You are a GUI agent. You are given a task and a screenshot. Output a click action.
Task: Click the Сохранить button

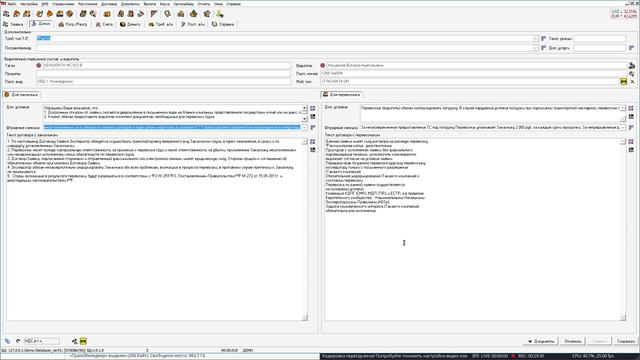626,341
